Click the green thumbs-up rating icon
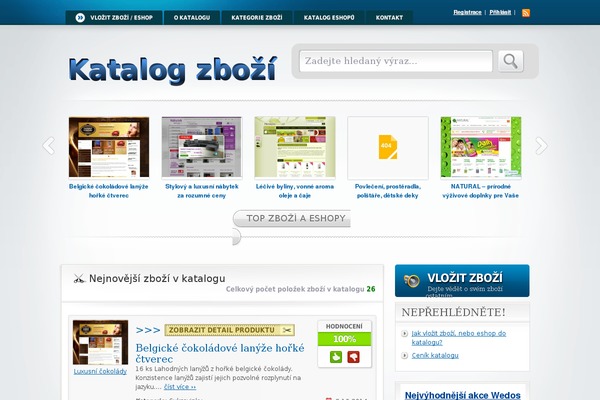600x400 pixels. click(336, 357)
